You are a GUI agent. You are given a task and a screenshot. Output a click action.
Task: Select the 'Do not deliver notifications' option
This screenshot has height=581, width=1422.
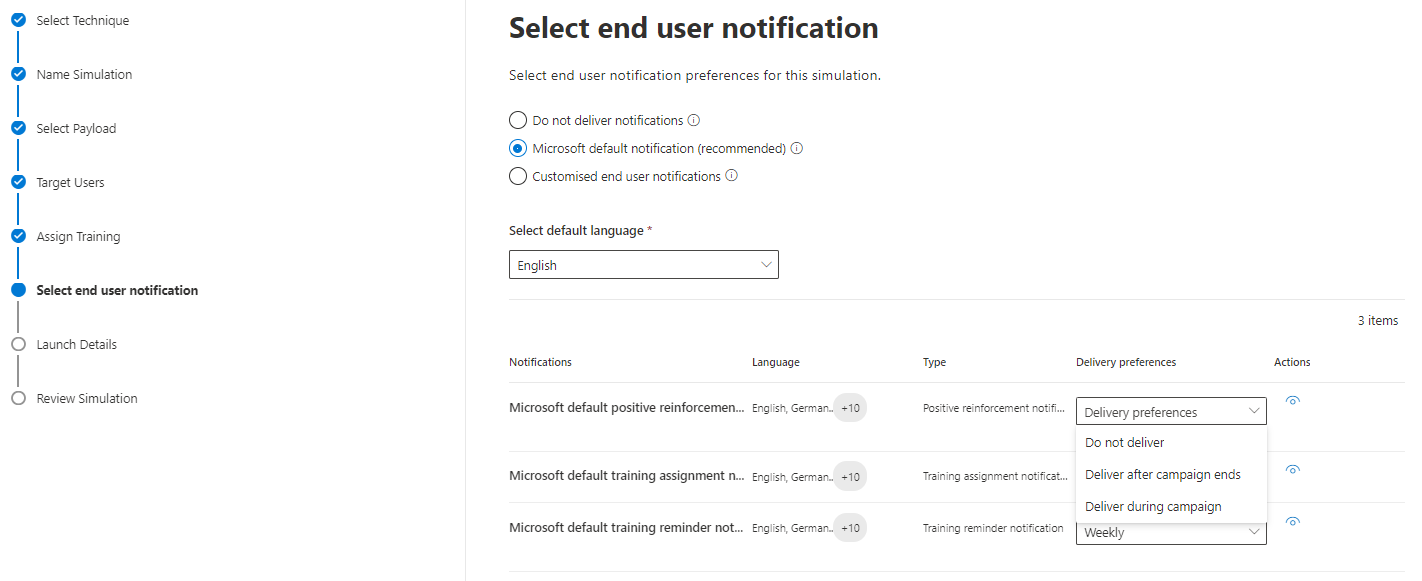[517, 119]
